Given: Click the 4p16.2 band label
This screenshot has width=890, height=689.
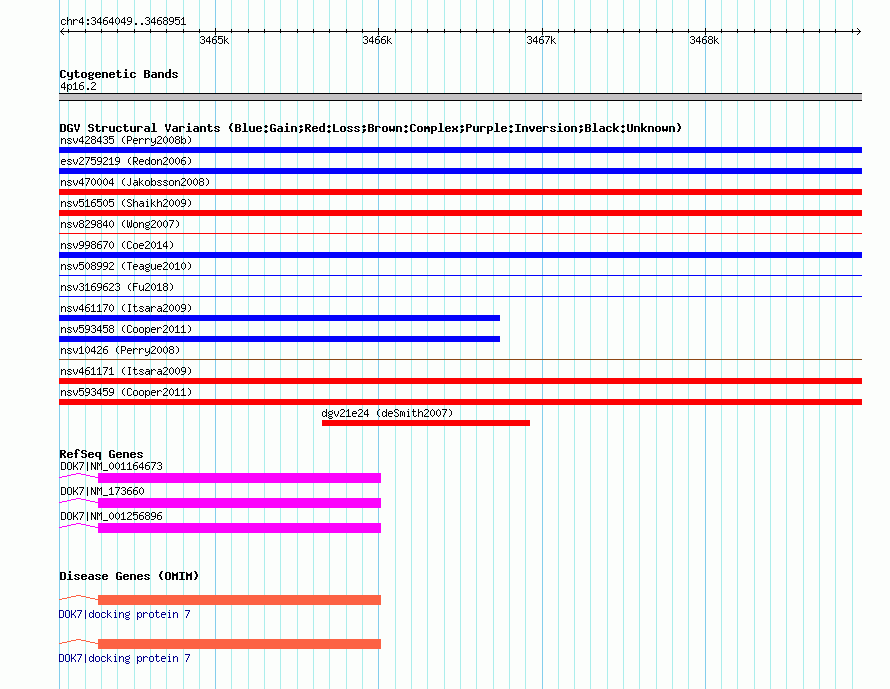Looking at the screenshot, I should pyautogui.click(x=78, y=86).
